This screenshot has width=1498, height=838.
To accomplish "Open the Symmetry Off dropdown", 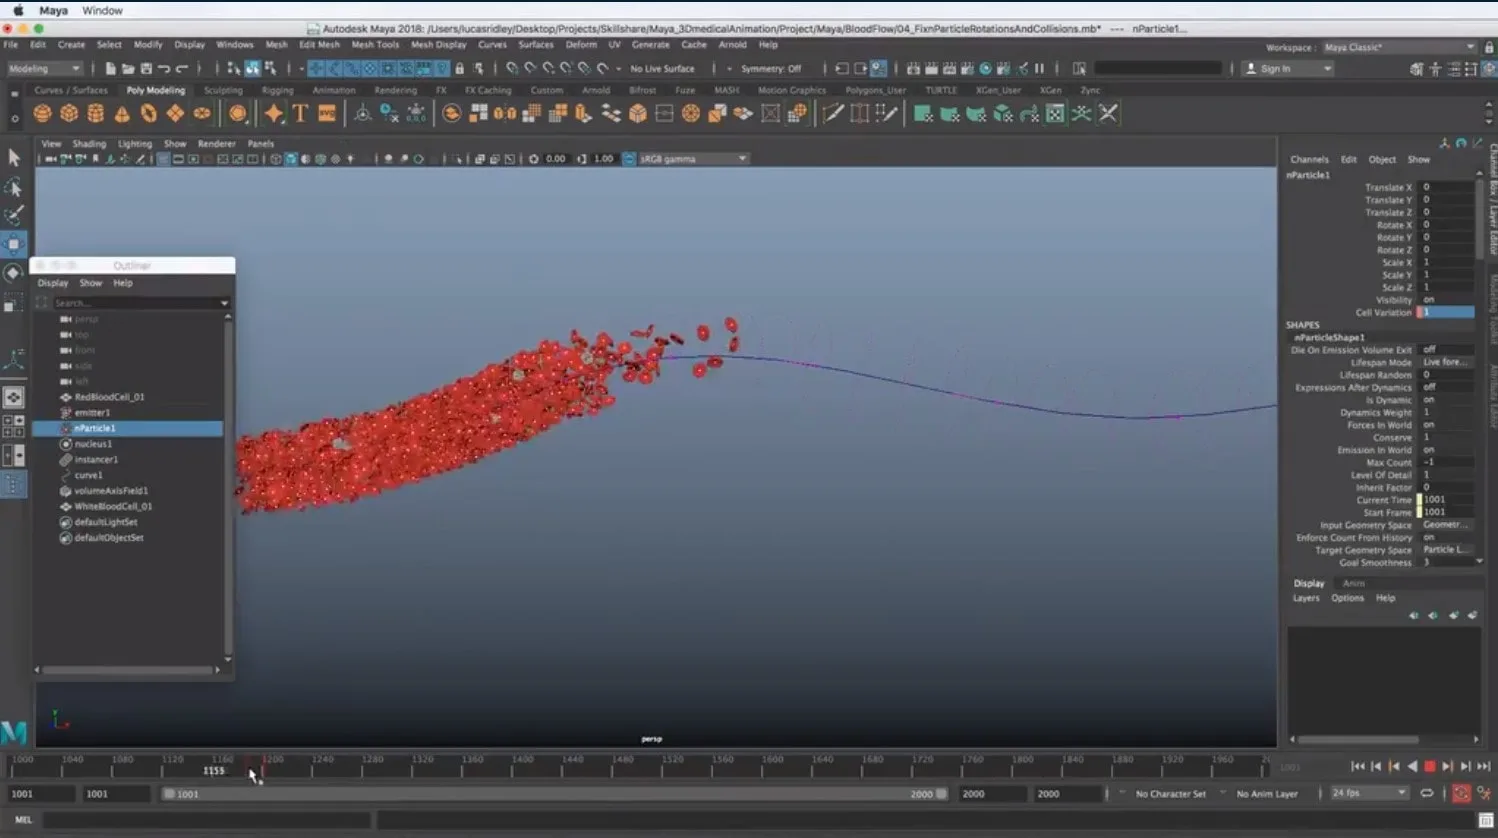I will click(770, 68).
